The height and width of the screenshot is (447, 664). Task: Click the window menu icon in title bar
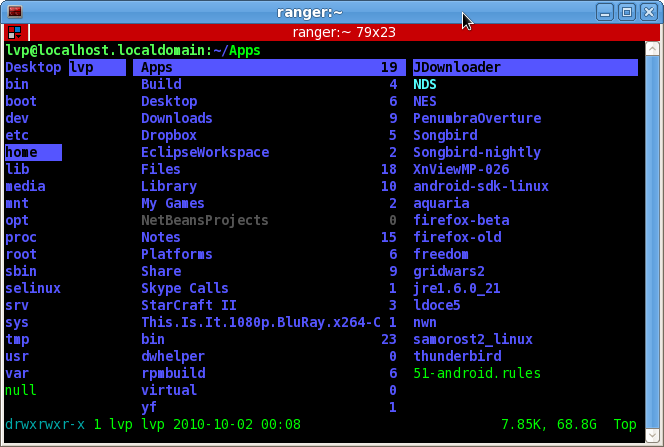pos(14,12)
